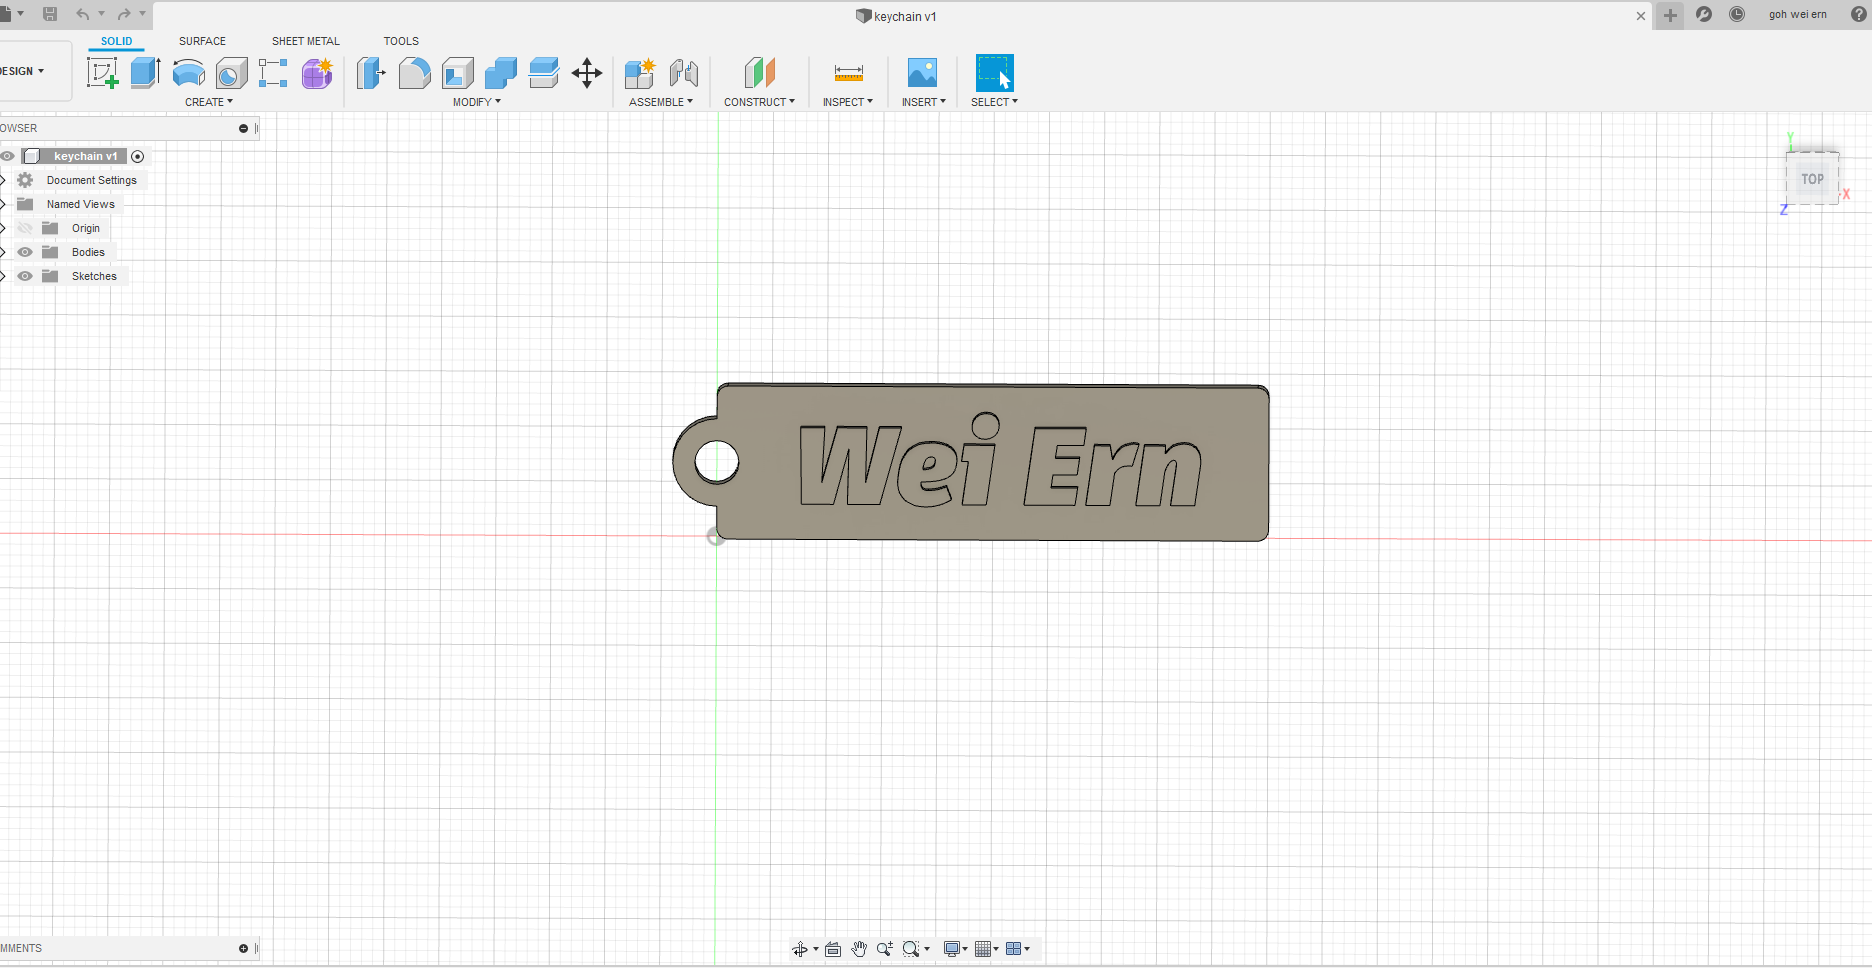The height and width of the screenshot is (968, 1872).
Task: Select the Fillet tool
Action: [414, 73]
